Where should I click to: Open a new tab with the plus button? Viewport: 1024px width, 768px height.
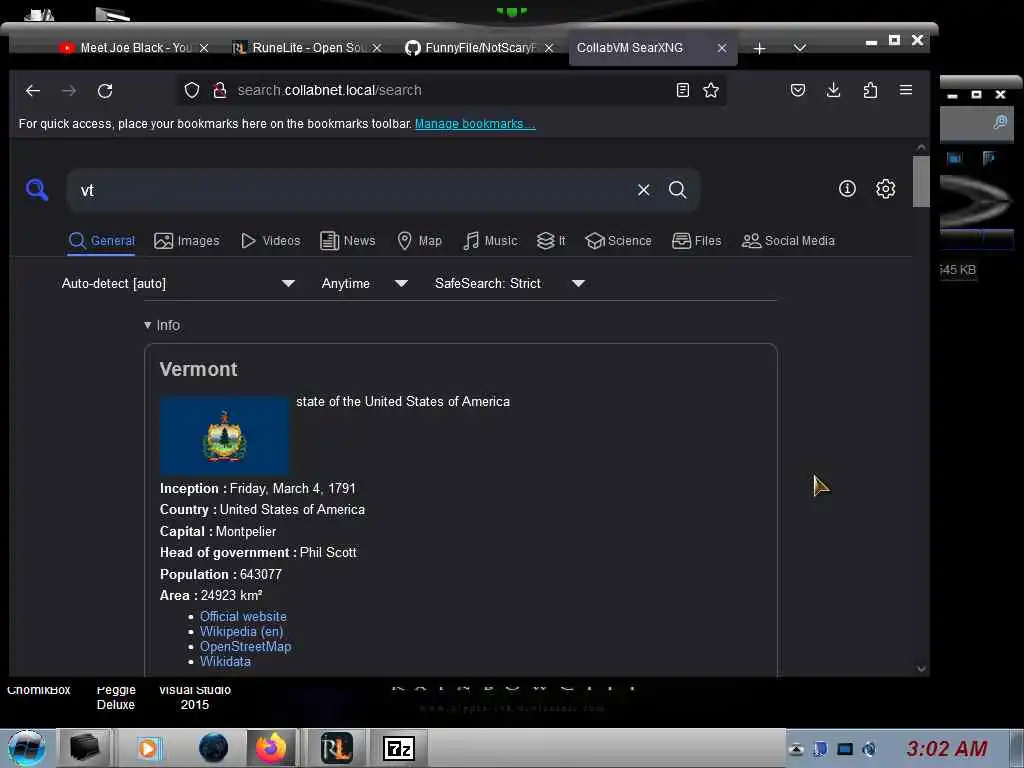pos(759,48)
